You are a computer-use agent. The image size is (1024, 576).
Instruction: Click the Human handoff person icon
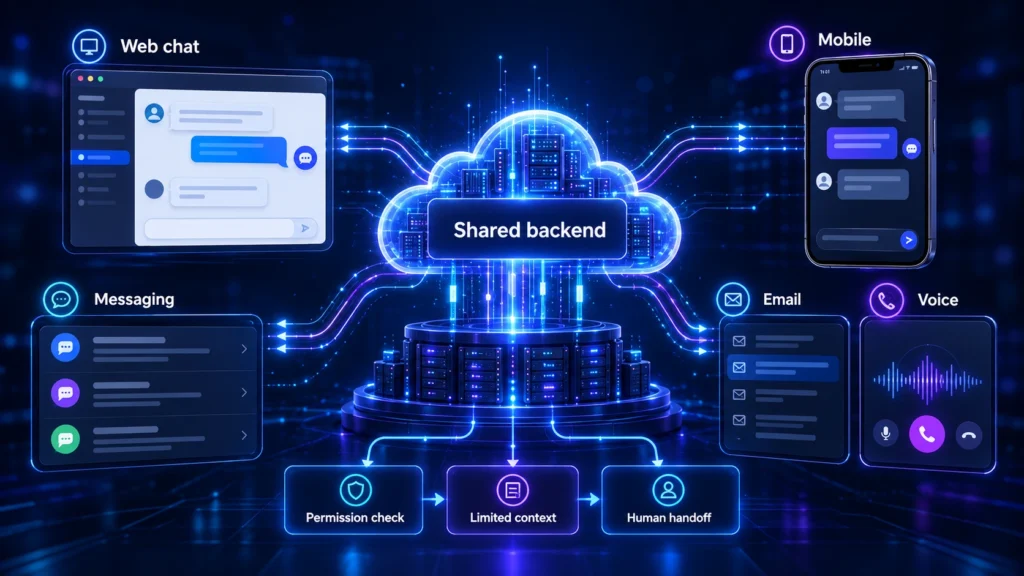(668, 490)
